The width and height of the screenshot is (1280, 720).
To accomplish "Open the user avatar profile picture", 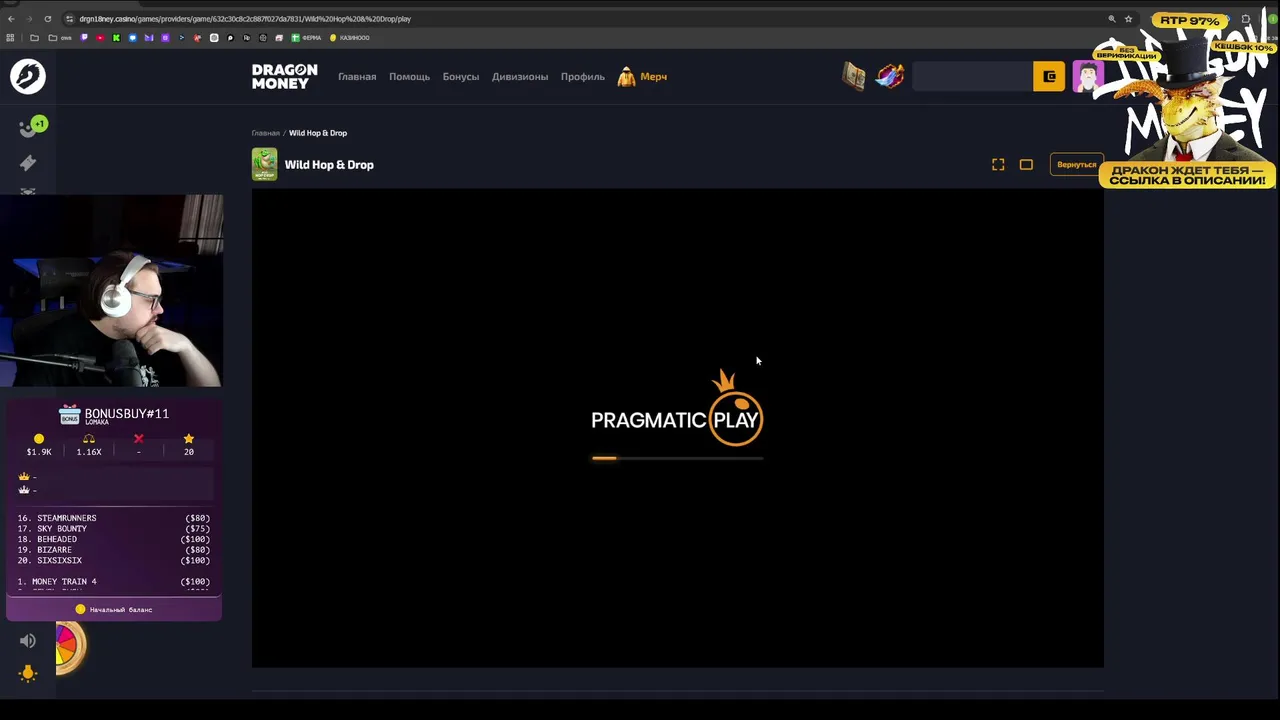I will click(1086, 77).
